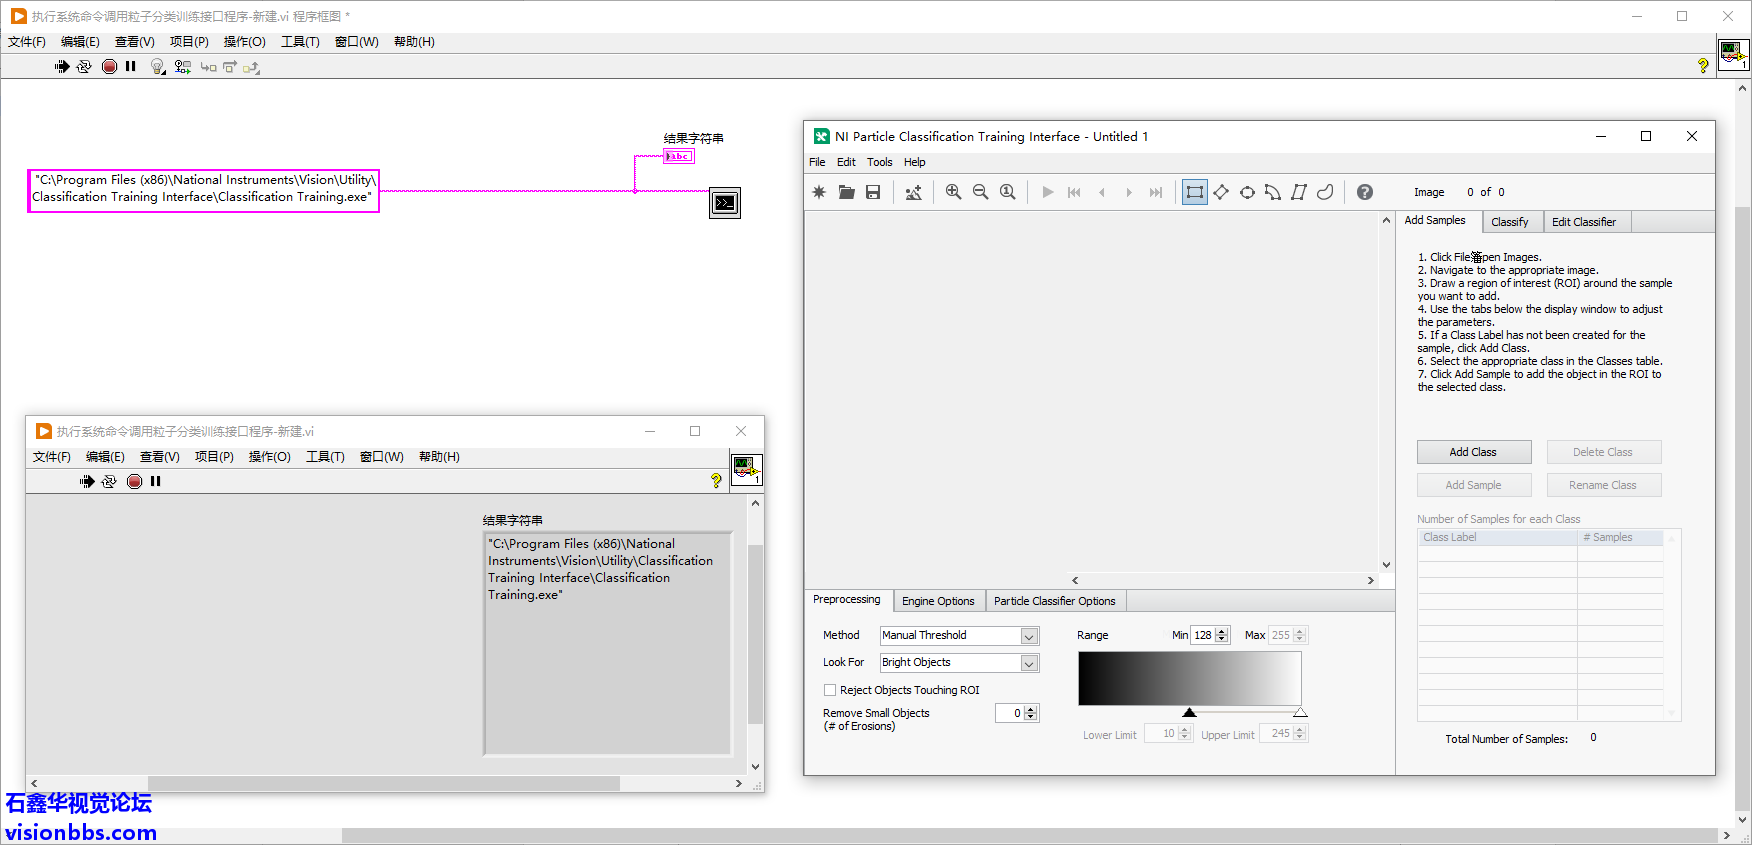Select the Freehand ROI tool
This screenshot has width=1752, height=845.
pos(1325,192)
